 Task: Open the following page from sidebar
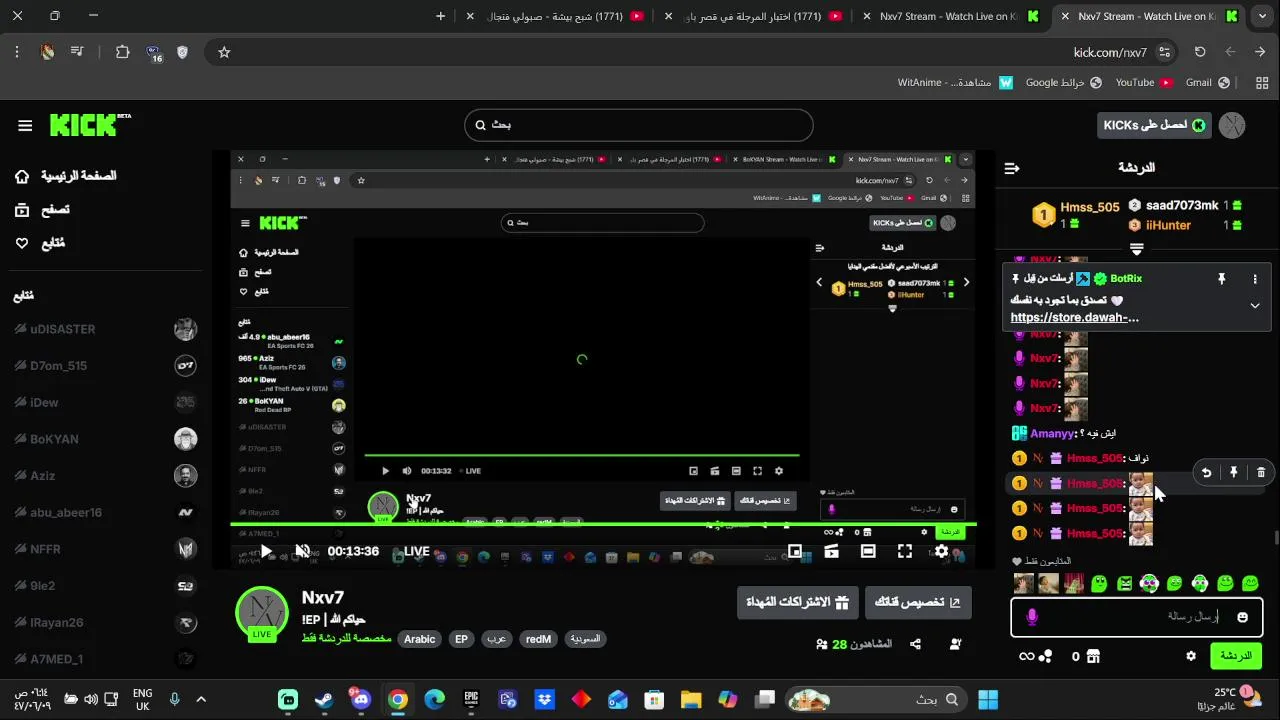point(40,243)
